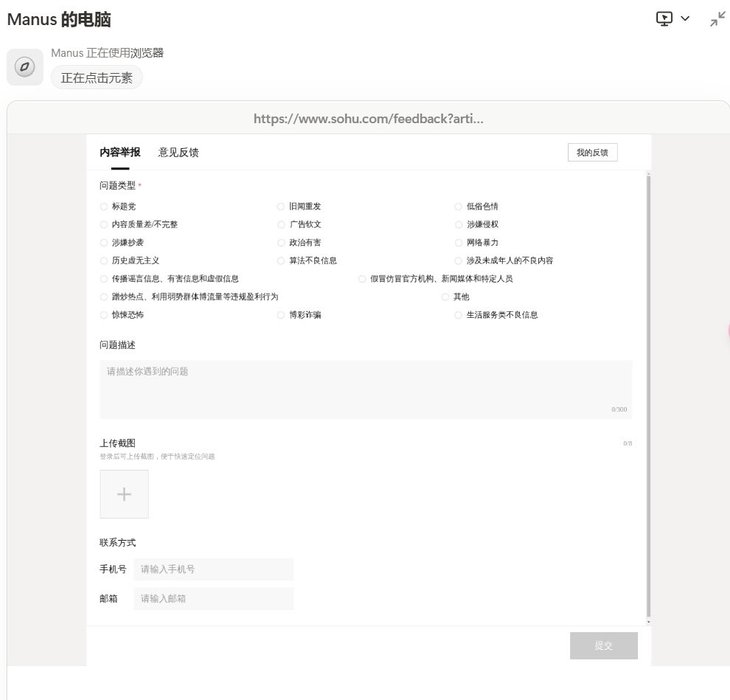Viewport: 730px width, 700px height.
Task: Select the 广告软文 radio option
Action: tap(281, 224)
